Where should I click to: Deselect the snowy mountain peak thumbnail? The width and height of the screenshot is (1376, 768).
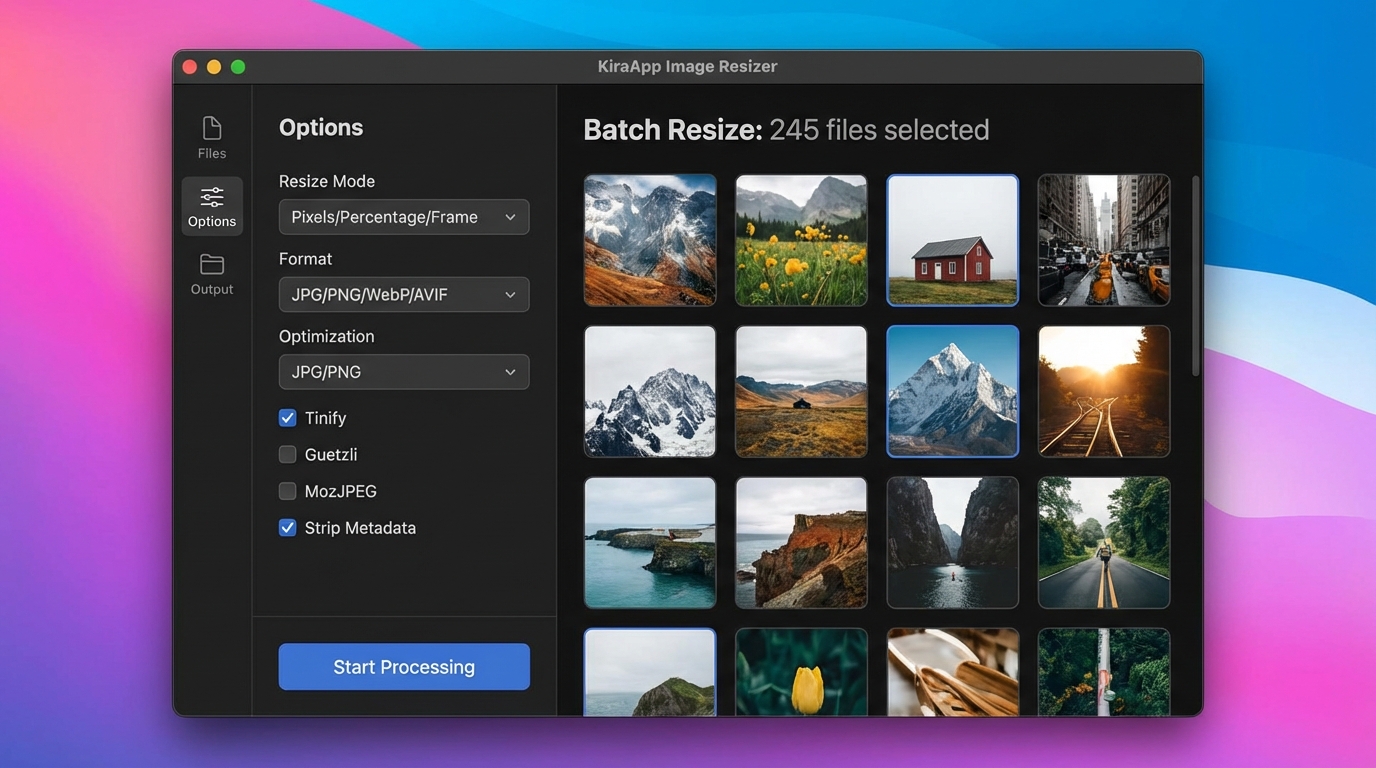pyautogui.click(x=952, y=391)
